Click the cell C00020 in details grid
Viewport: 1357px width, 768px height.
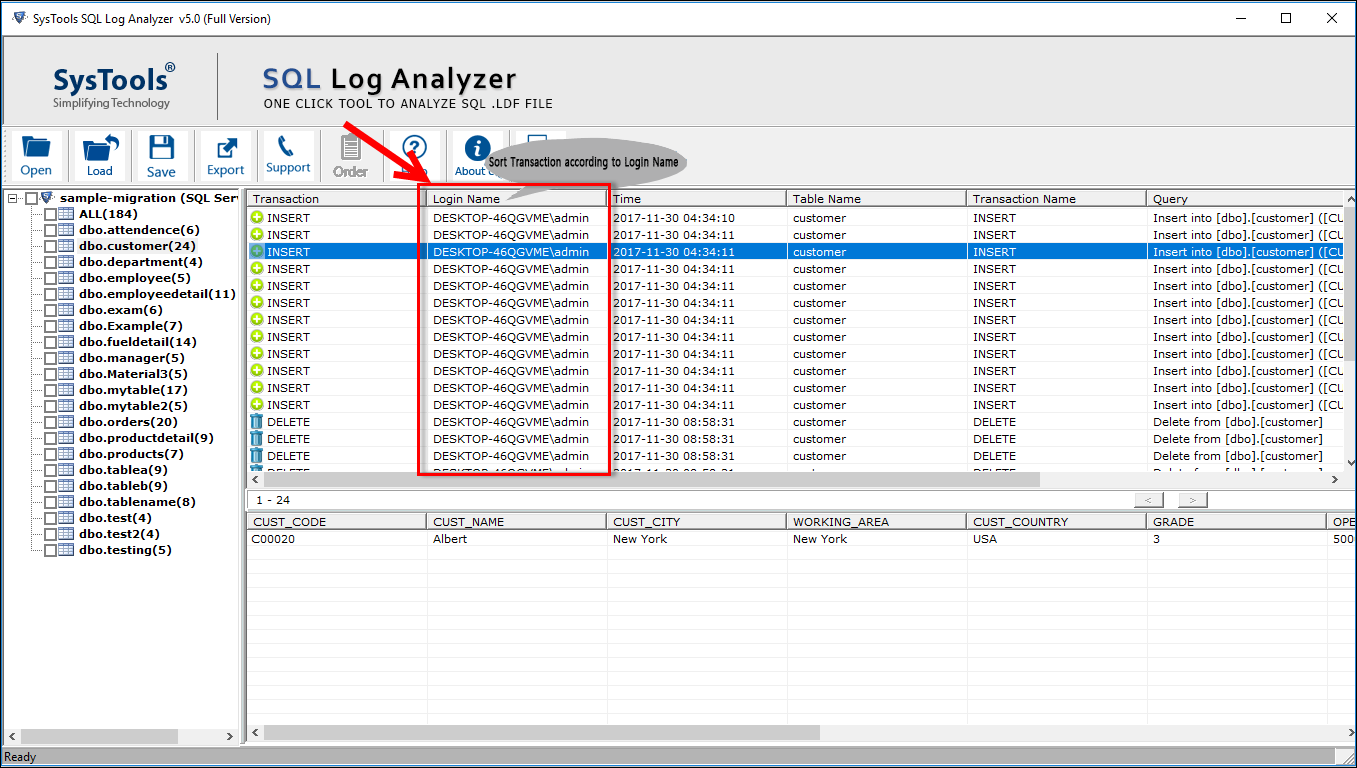[337, 539]
